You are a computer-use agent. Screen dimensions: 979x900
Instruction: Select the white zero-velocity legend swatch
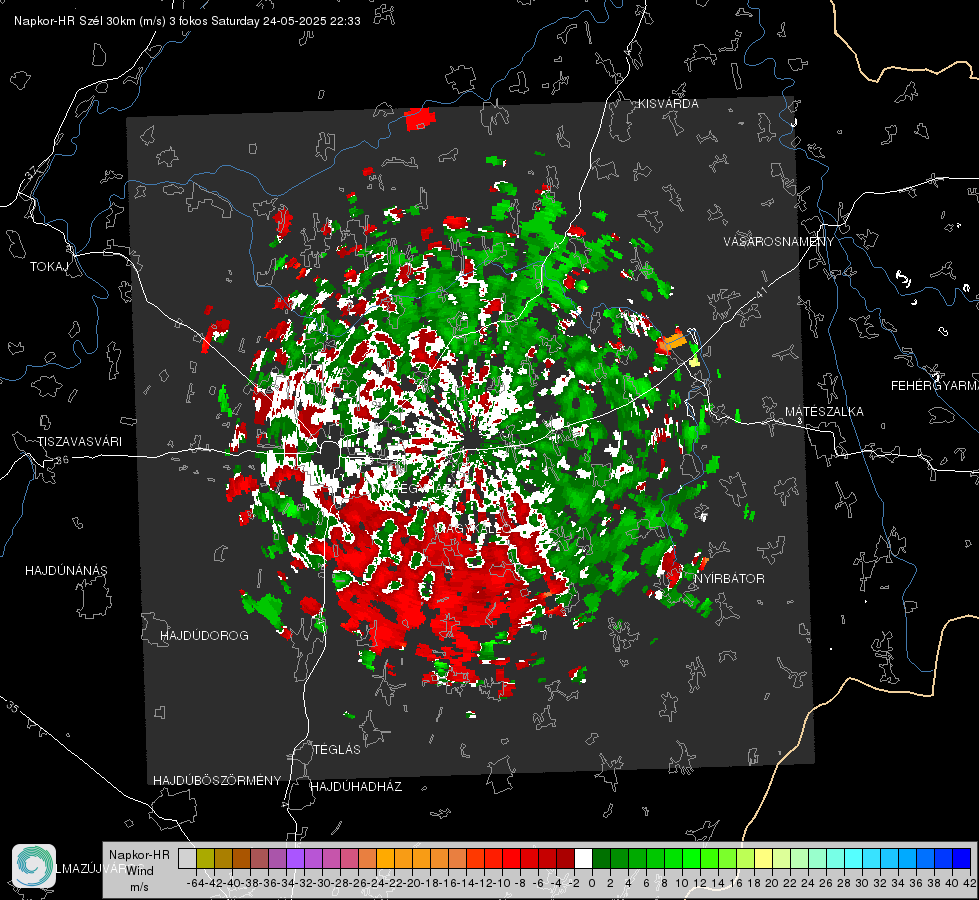click(583, 858)
